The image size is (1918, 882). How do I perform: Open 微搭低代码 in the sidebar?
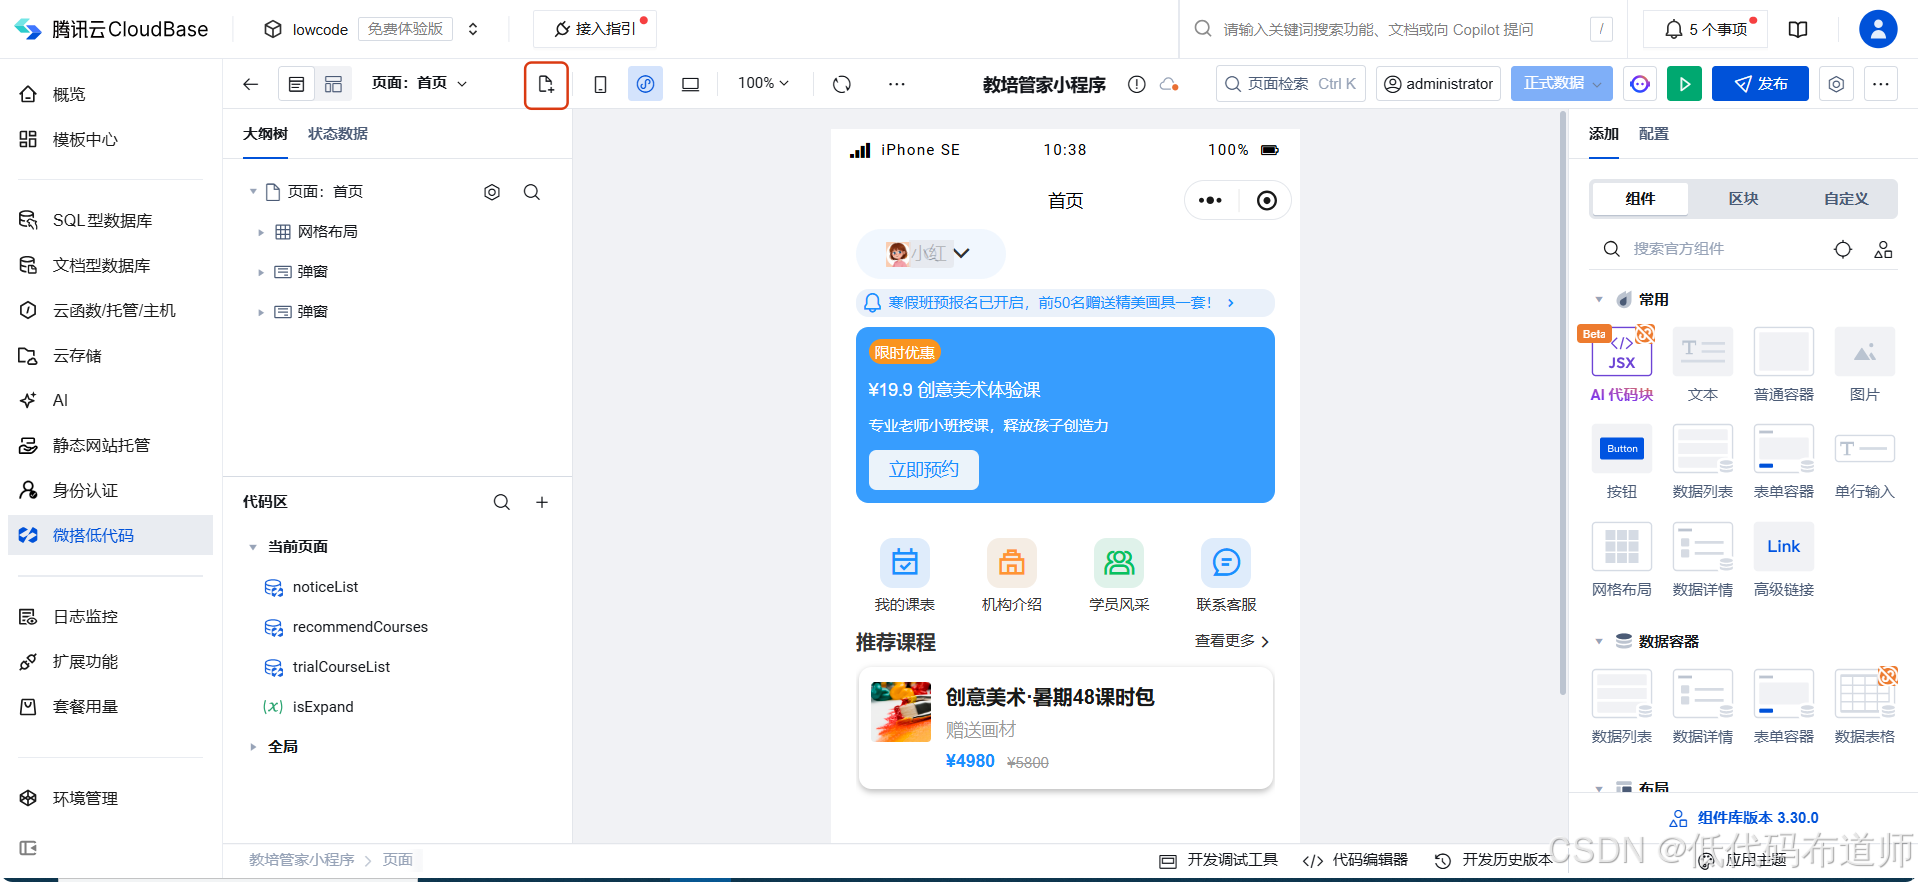(x=110, y=535)
